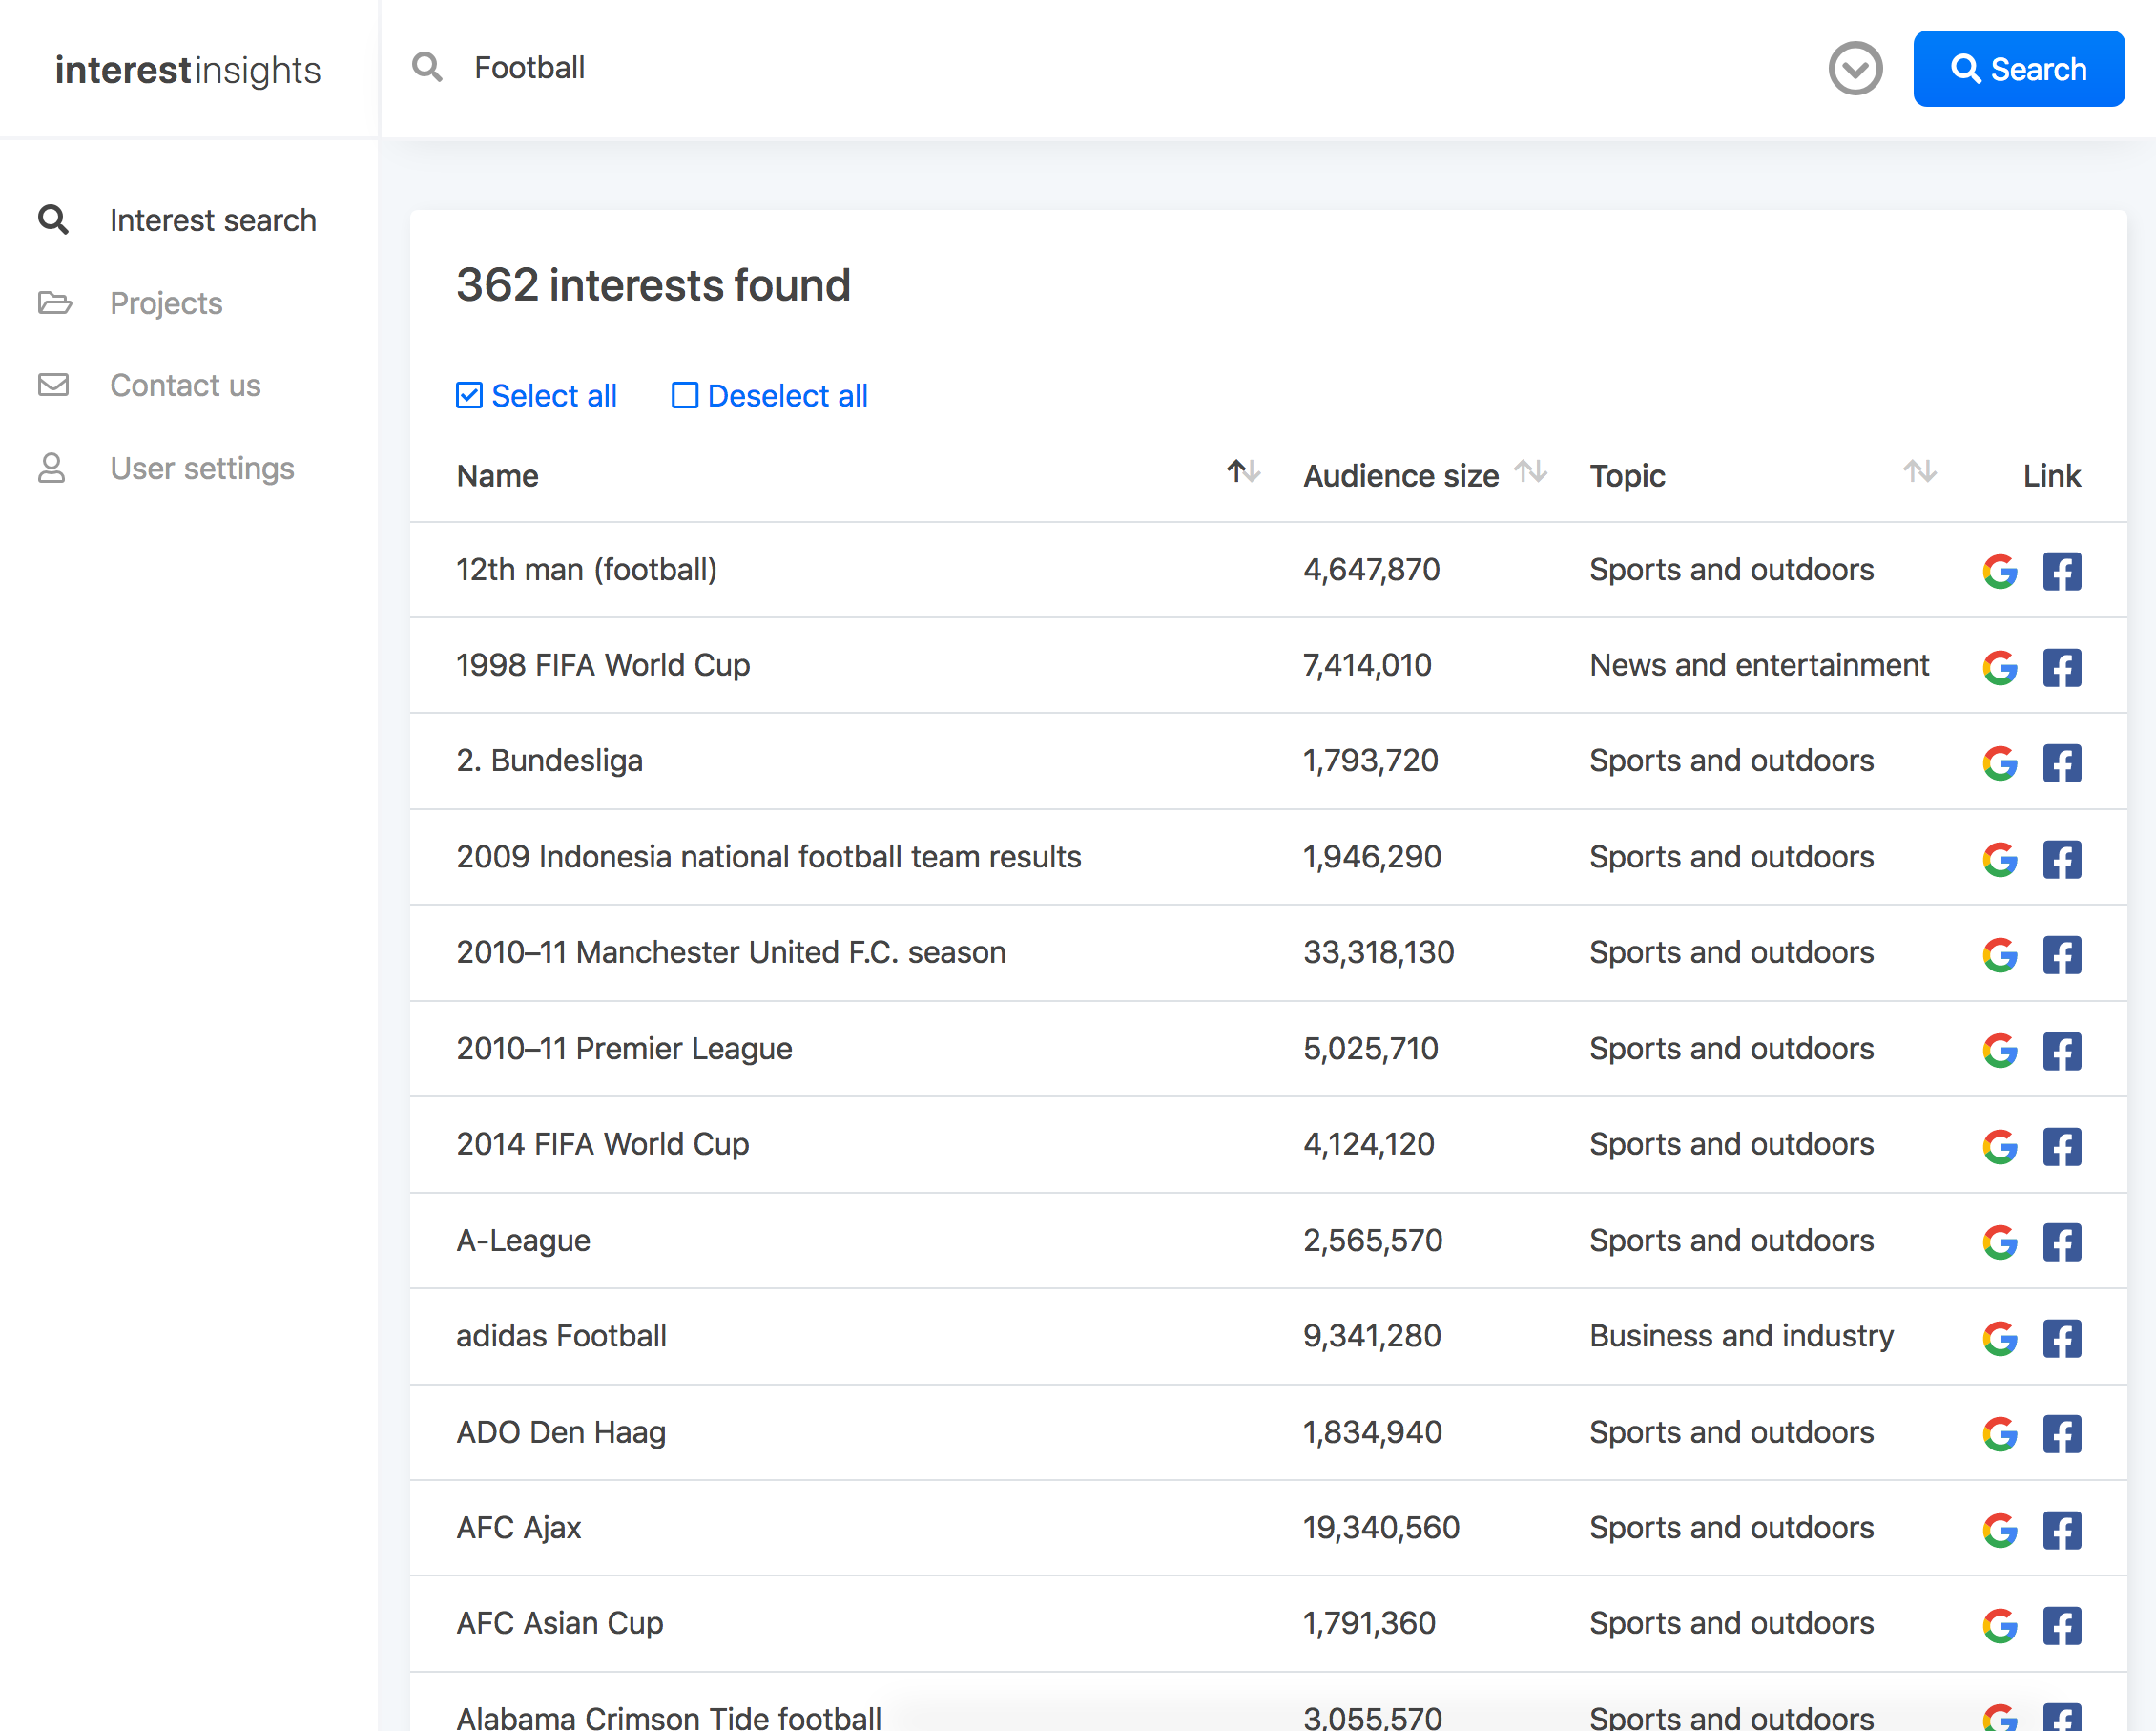Select the AFC Asian Cup row name
2156x1731 pixels.
tap(560, 1624)
